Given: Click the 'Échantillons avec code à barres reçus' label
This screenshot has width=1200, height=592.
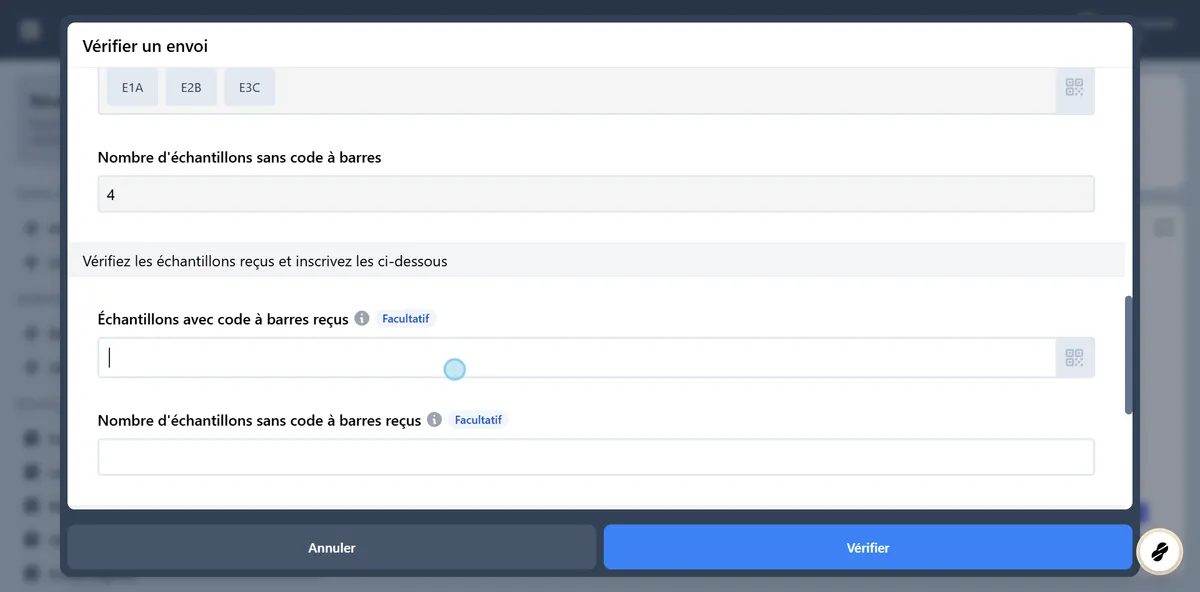Looking at the screenshot, I should 223,319.
